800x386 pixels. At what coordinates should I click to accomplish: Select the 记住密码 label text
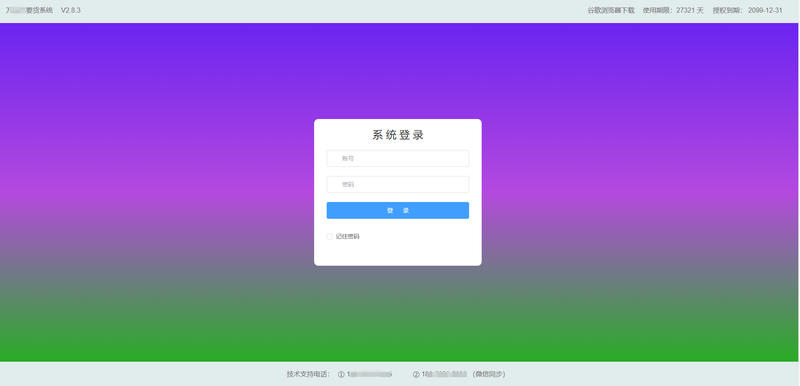click(347, 237)
